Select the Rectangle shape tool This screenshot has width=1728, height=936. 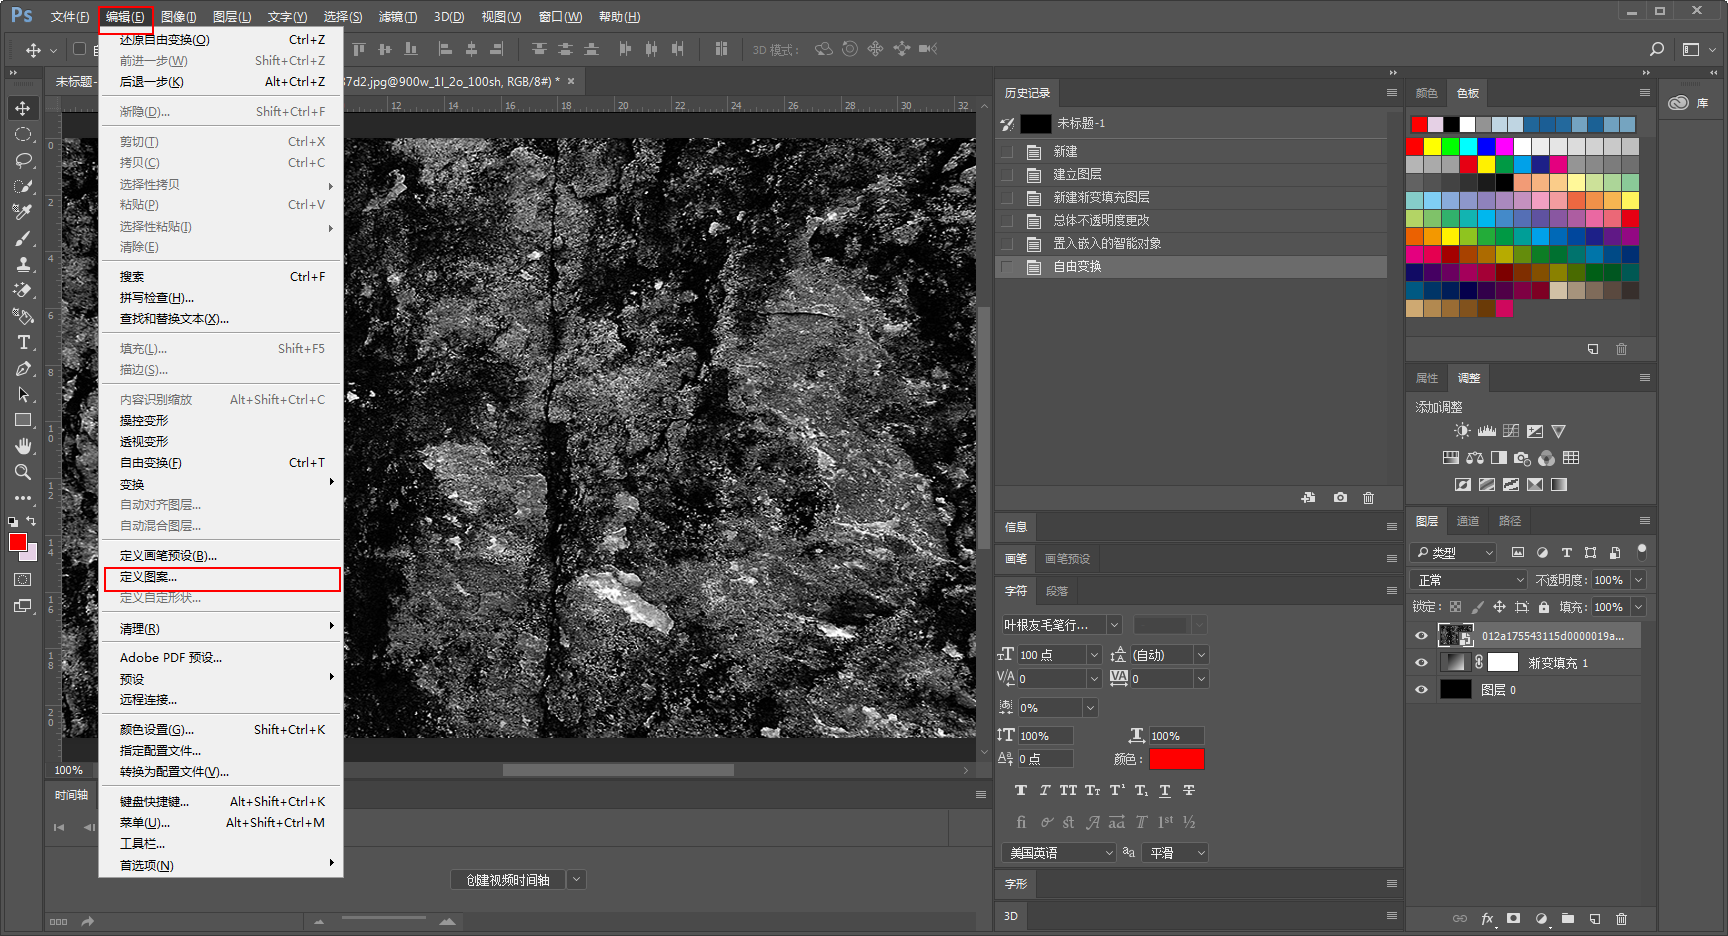[x=23, y=420]
